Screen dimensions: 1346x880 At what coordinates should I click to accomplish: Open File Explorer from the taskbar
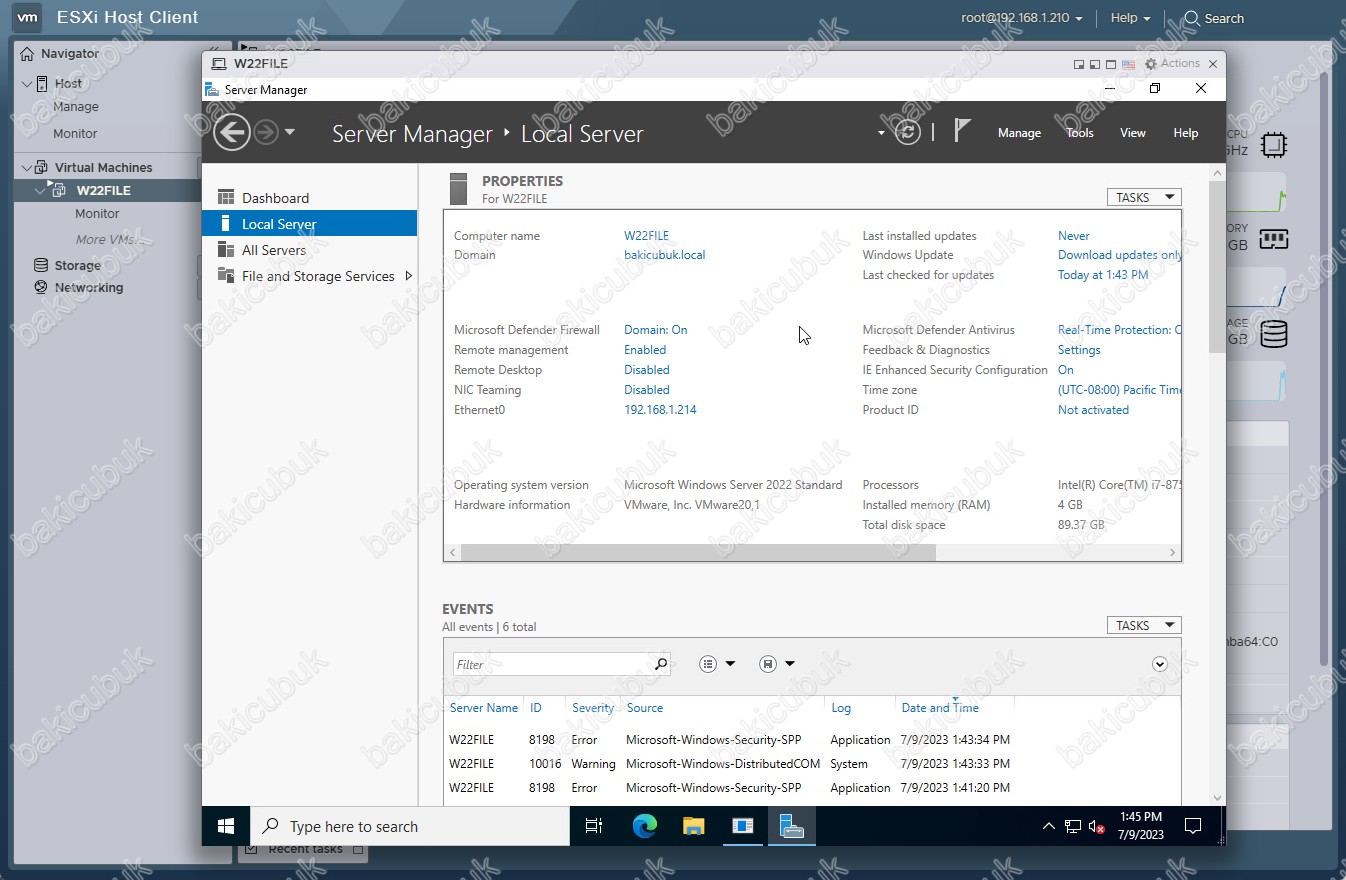pyautogui.click(x=694, y=826)
